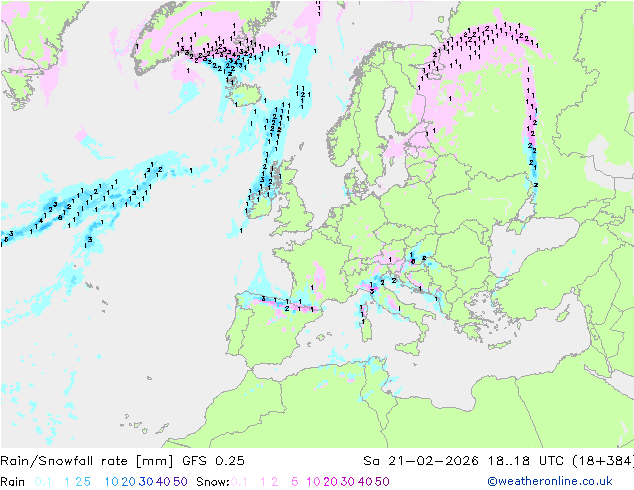Viewport: 634px width, 490px height.
Task: Click the forecast date 'Sa 21-02-2026'
Action: (421, 461)
